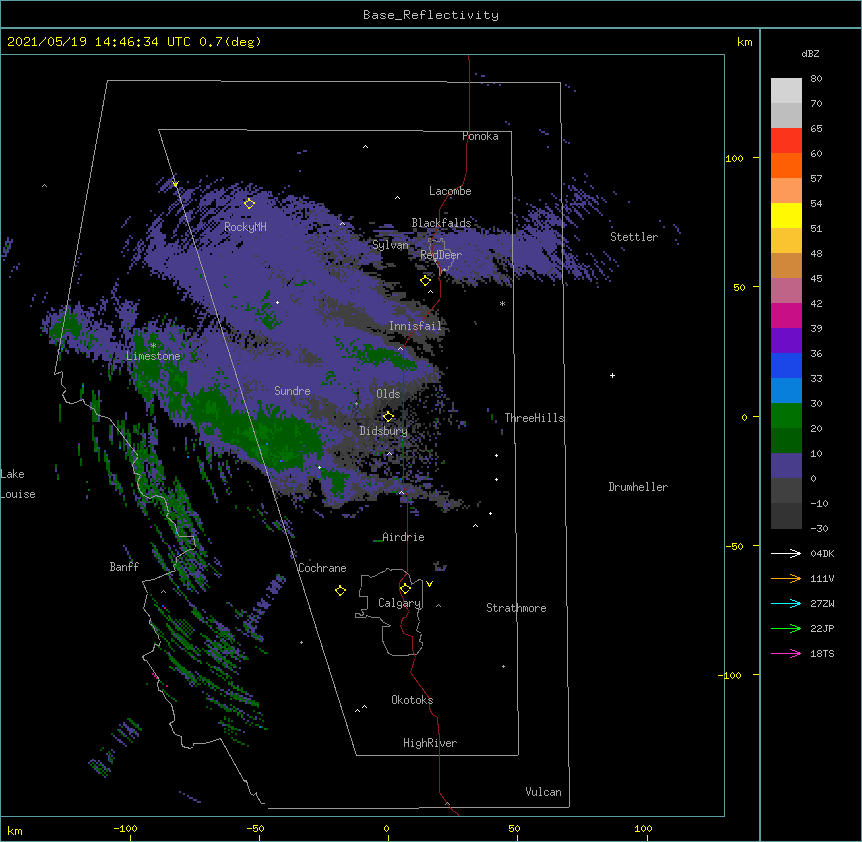862x842 pixels.
Task: Click the Calgary city label
Action: [x=400, y=603]
